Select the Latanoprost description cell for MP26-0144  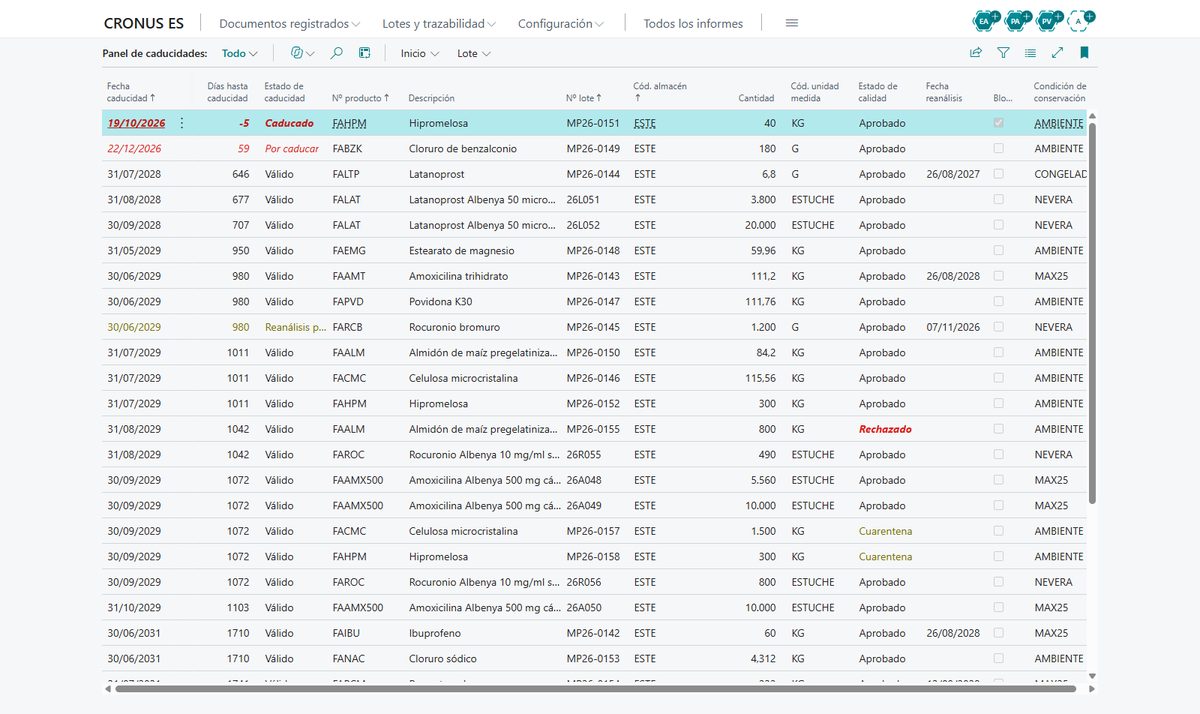click(439, 174)
